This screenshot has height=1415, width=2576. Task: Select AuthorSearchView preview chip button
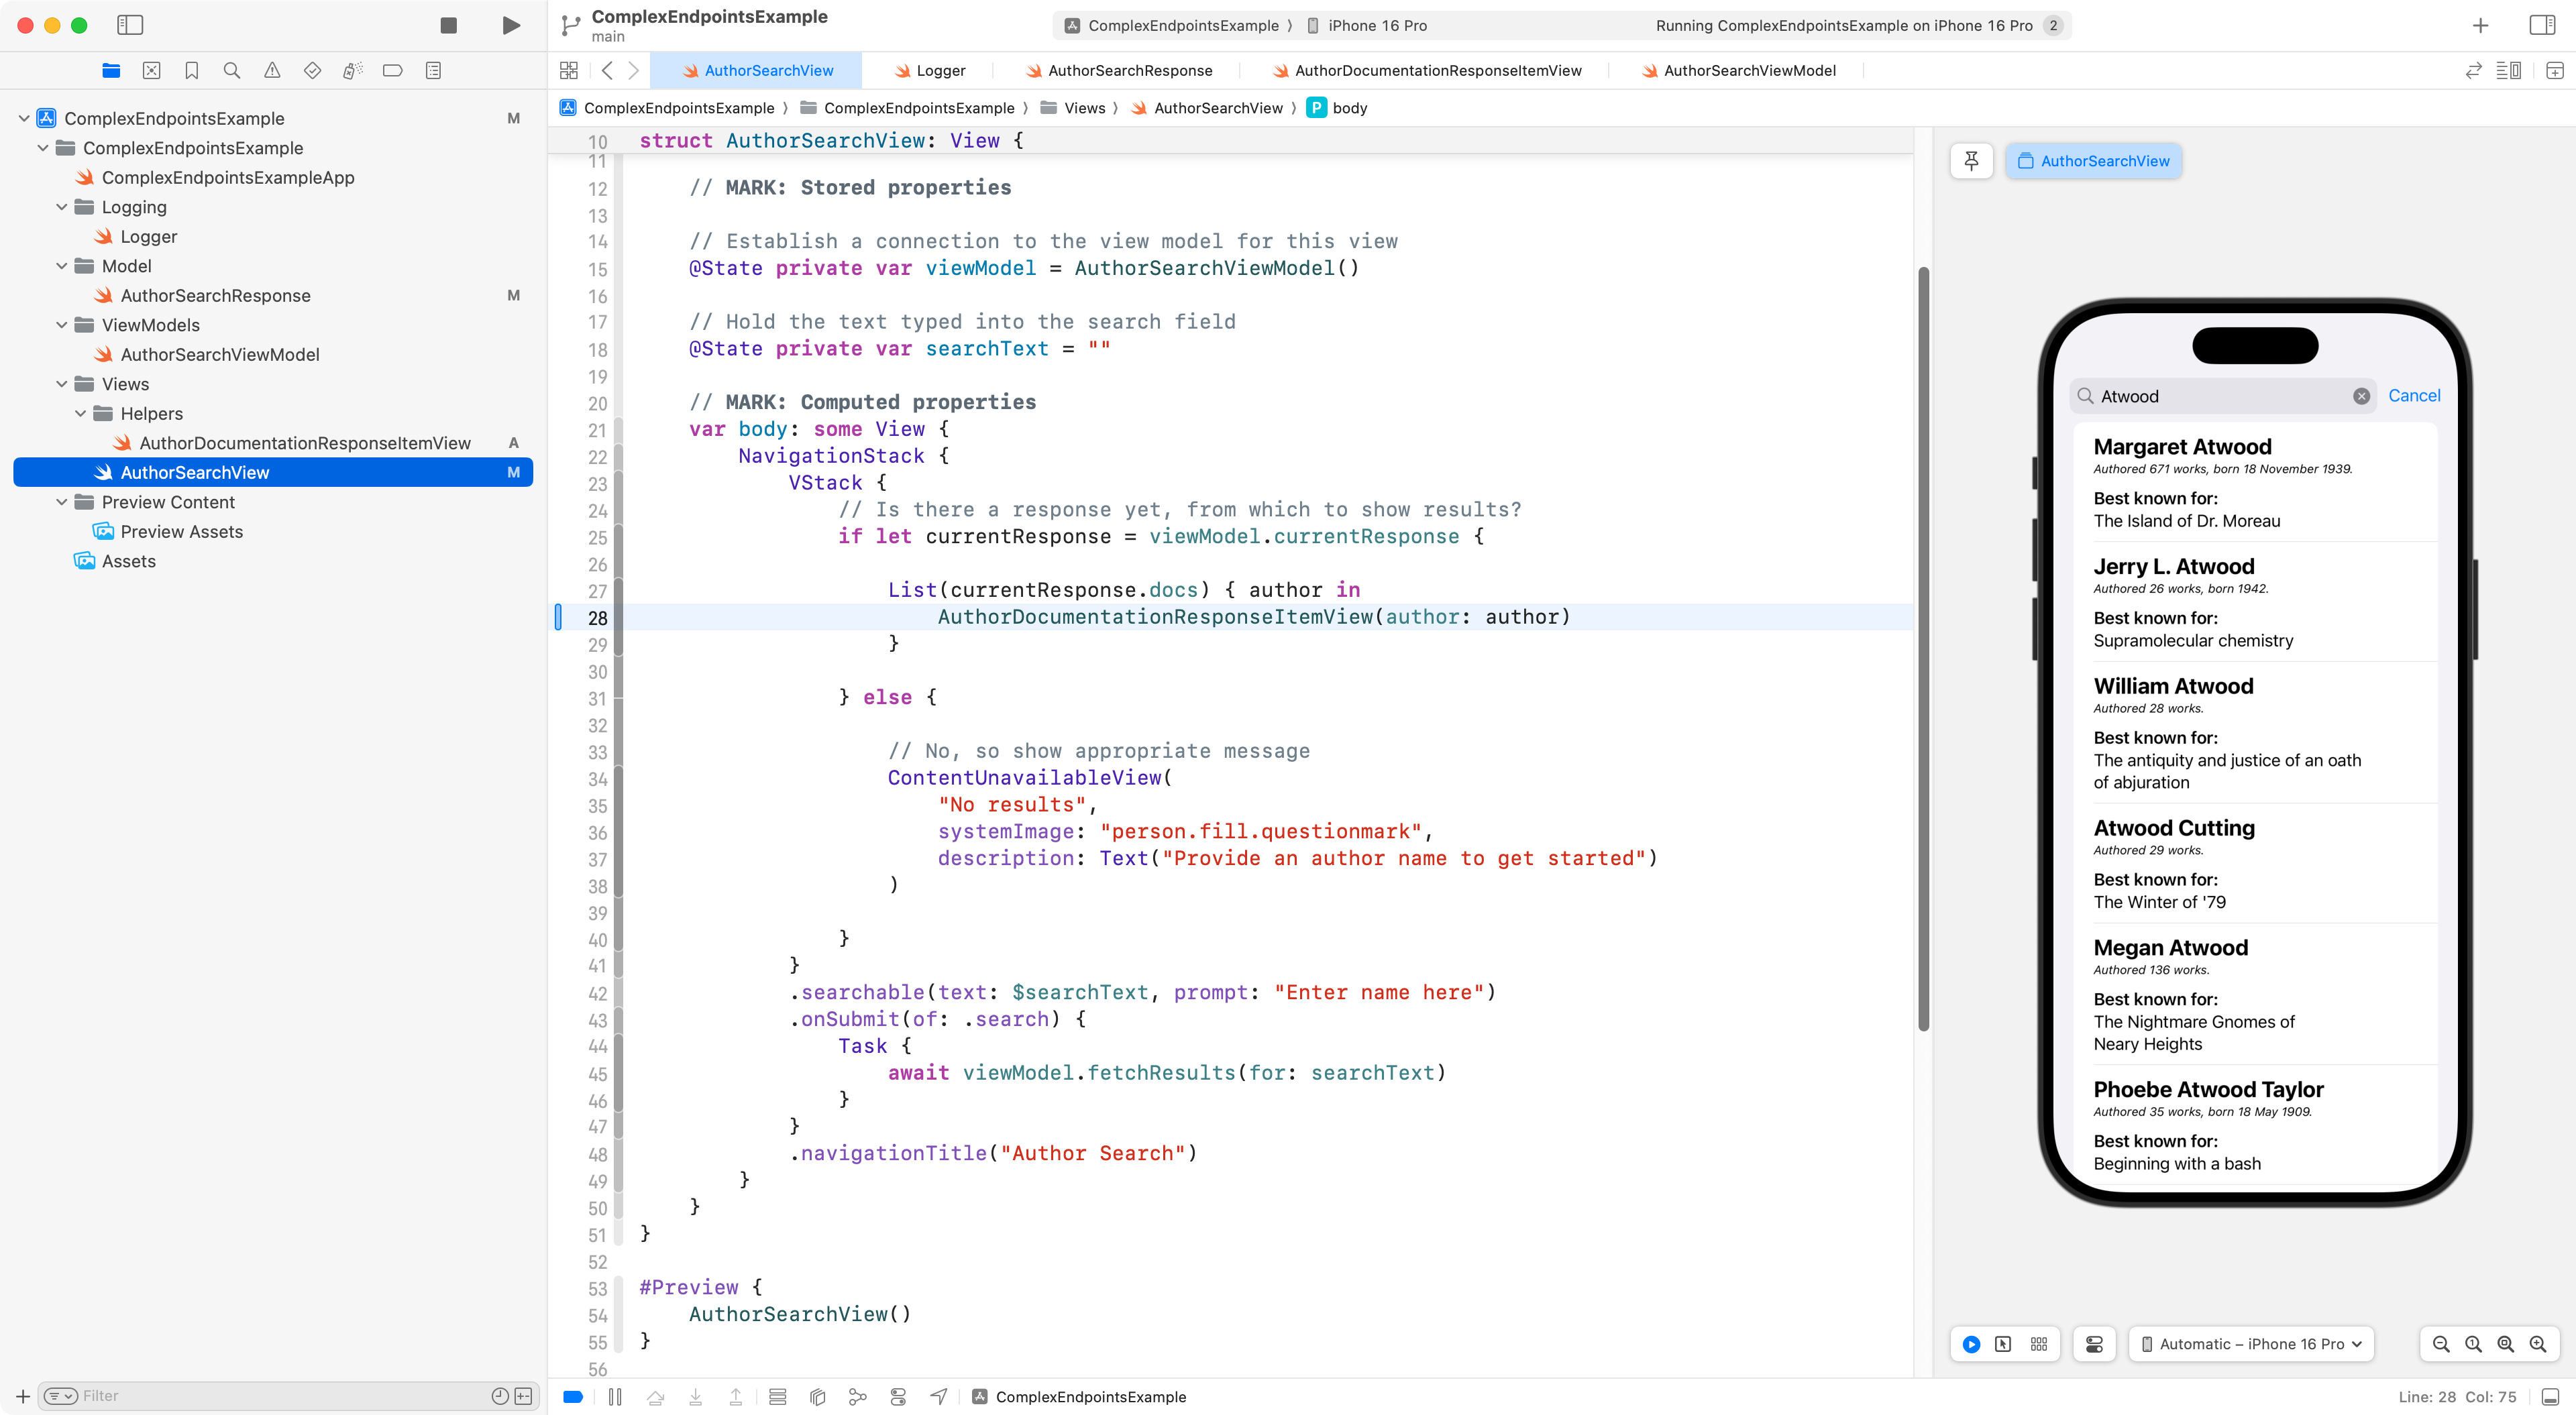(x=2094, y=161)
